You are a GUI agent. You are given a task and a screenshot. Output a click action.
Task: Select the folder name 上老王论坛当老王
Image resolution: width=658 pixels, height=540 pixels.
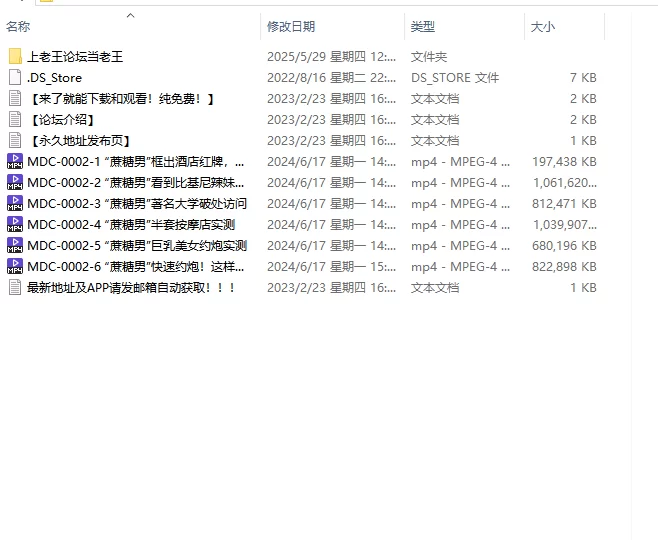pos(75,57)
